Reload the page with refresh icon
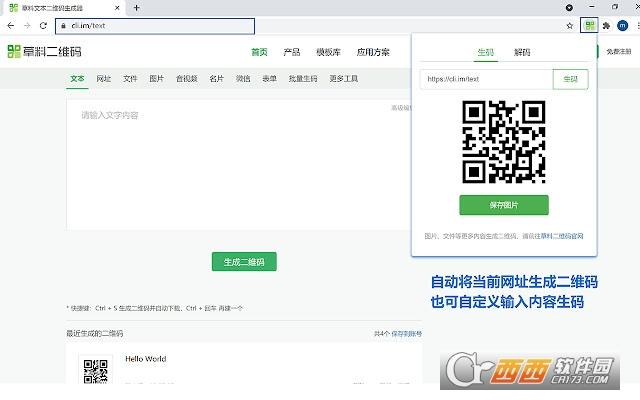 [x=43, y=26]
